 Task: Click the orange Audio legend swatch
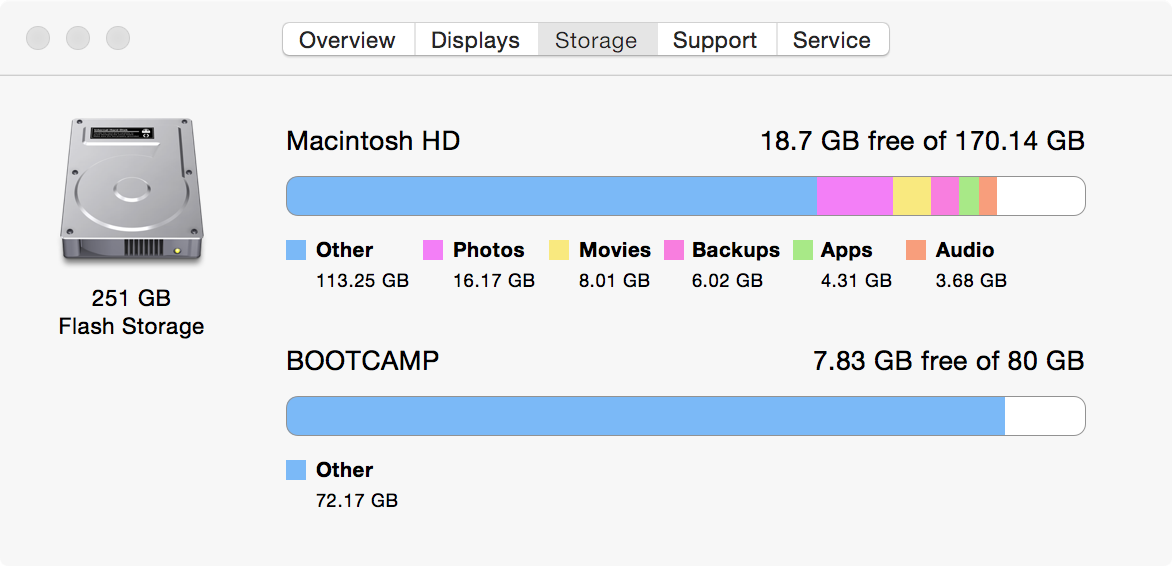916,250
